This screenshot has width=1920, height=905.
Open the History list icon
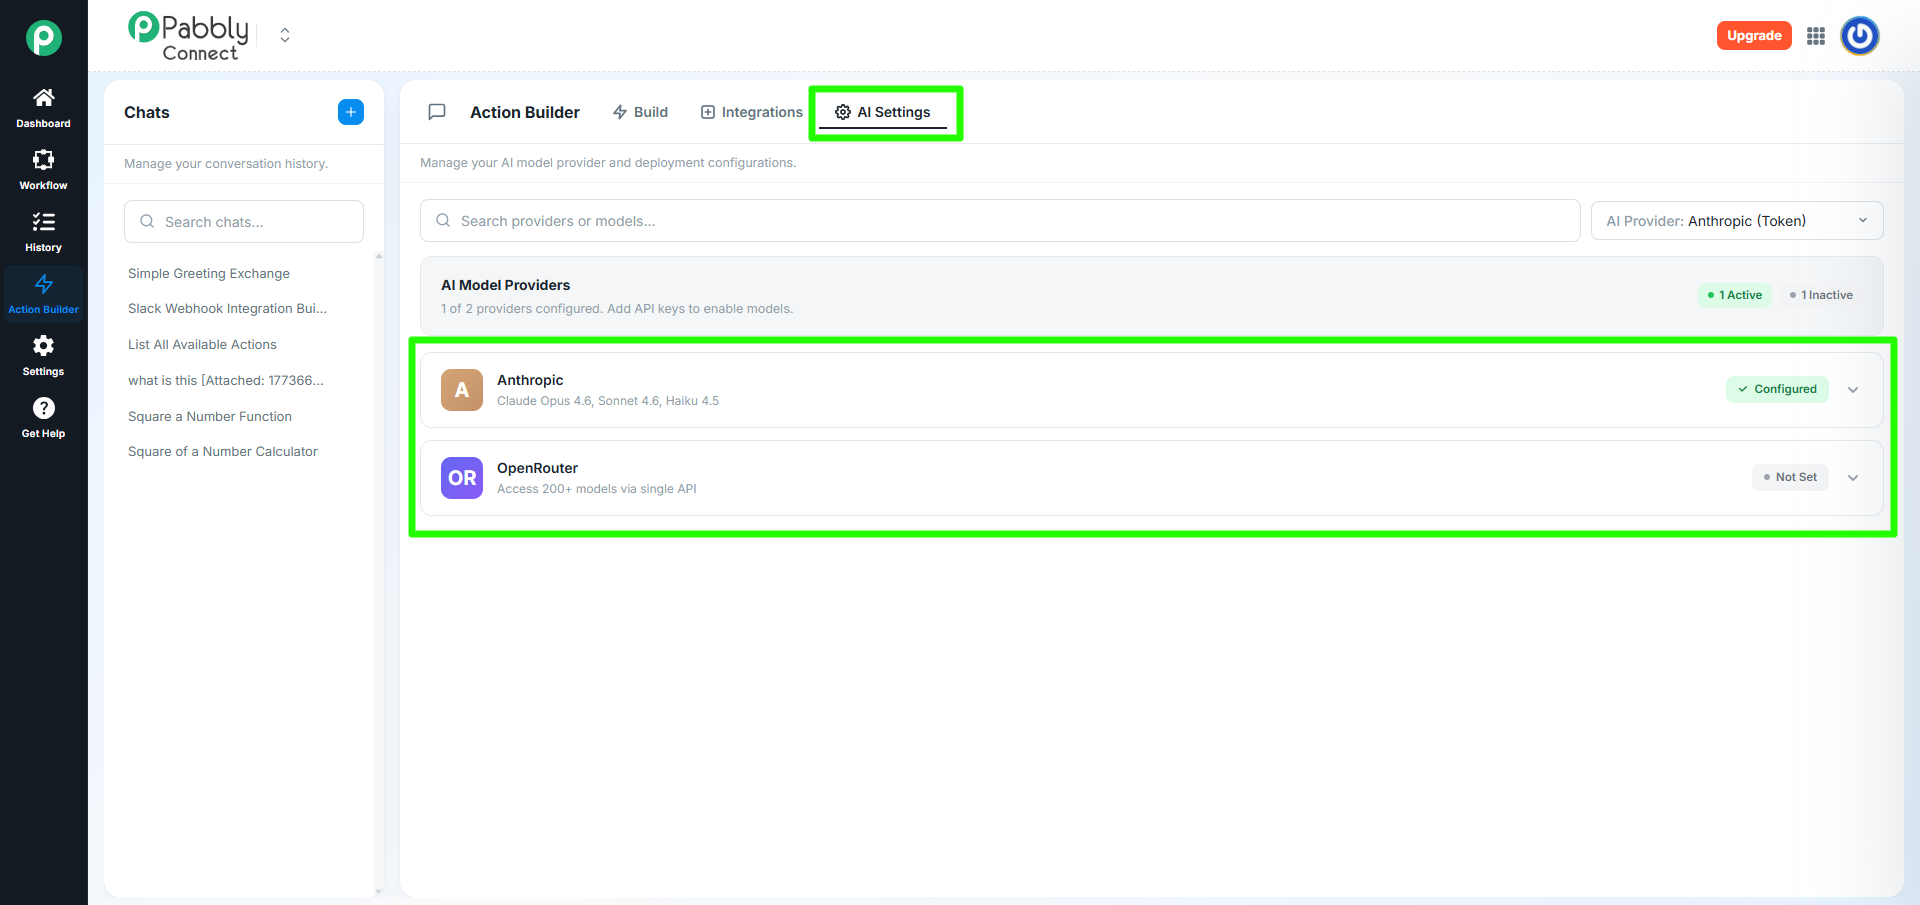[x=43, y=222]
